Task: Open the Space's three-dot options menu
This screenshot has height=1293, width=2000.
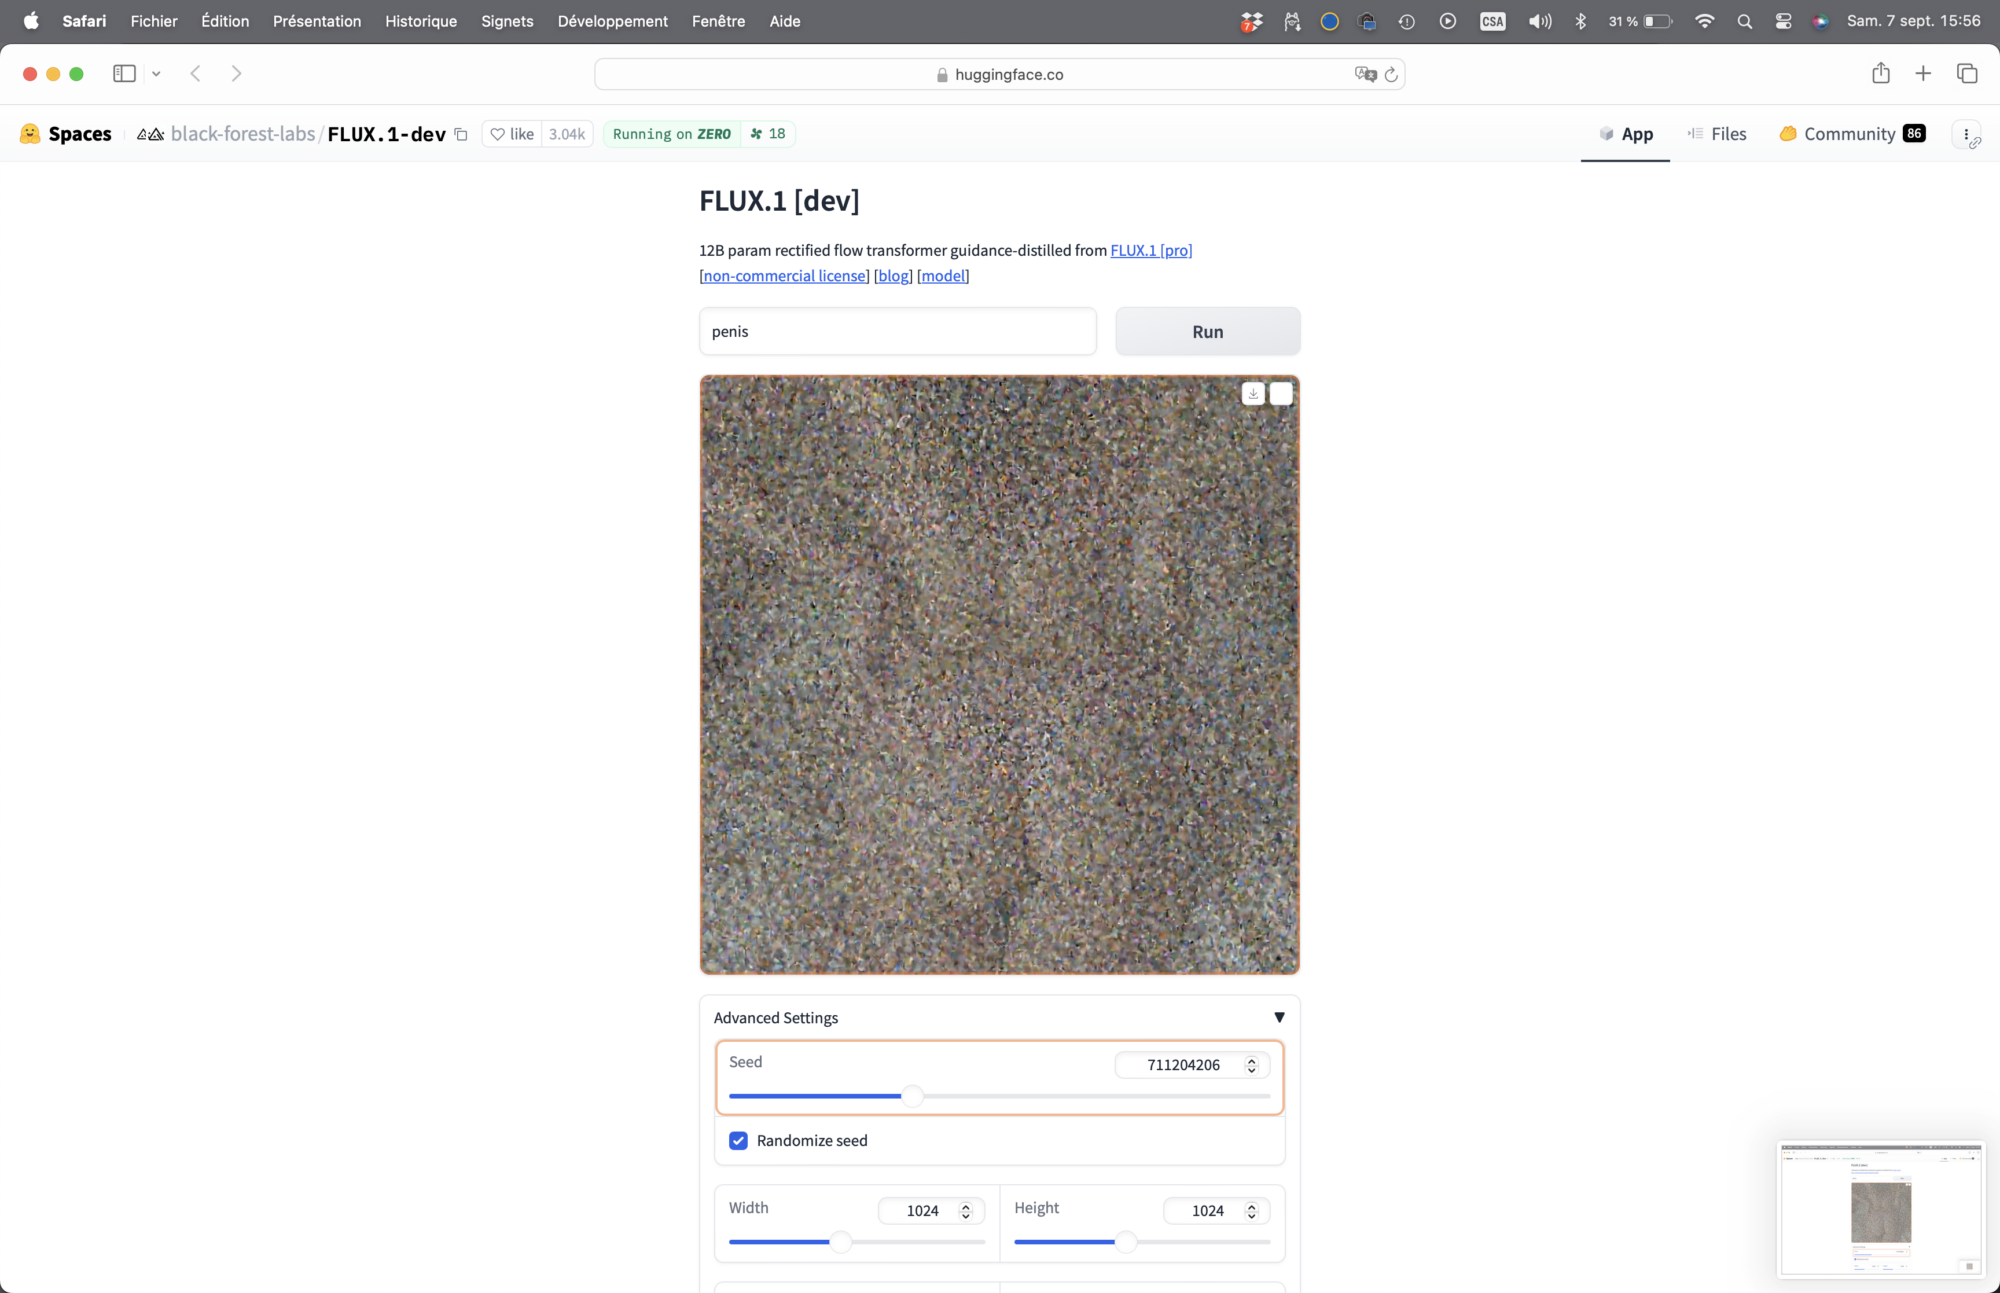Action: 1966,134
